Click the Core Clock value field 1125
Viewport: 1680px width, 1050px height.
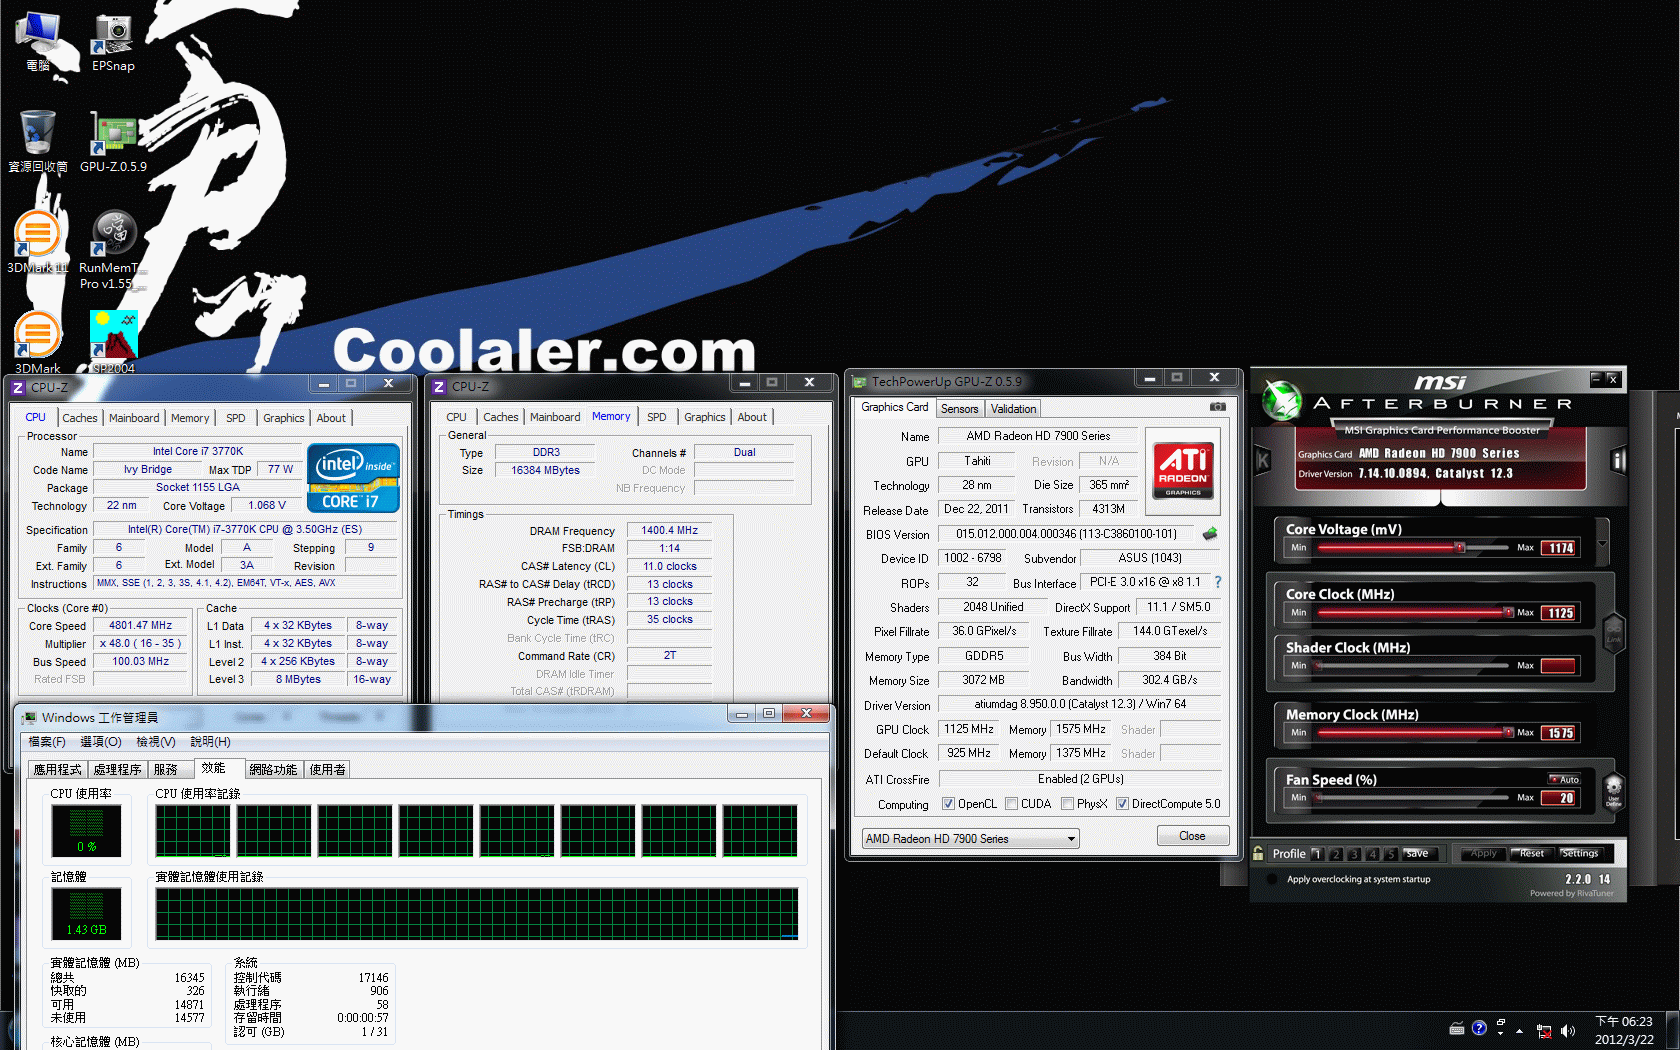click(1559, 613)
